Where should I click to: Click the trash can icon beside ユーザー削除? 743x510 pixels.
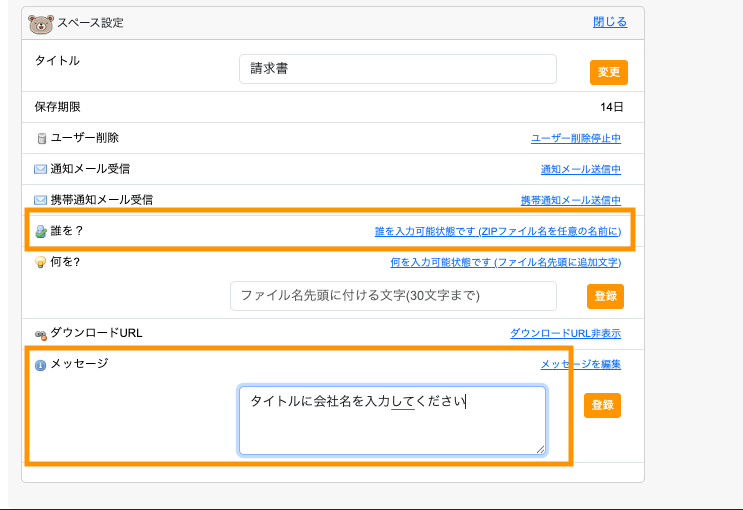[41, 139]
